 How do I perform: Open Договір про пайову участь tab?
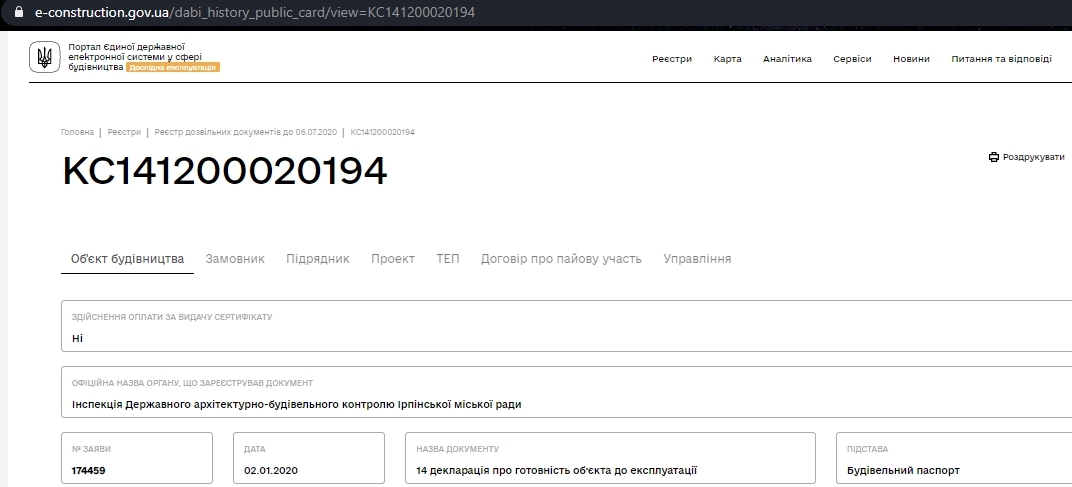[x=561, y=259]
